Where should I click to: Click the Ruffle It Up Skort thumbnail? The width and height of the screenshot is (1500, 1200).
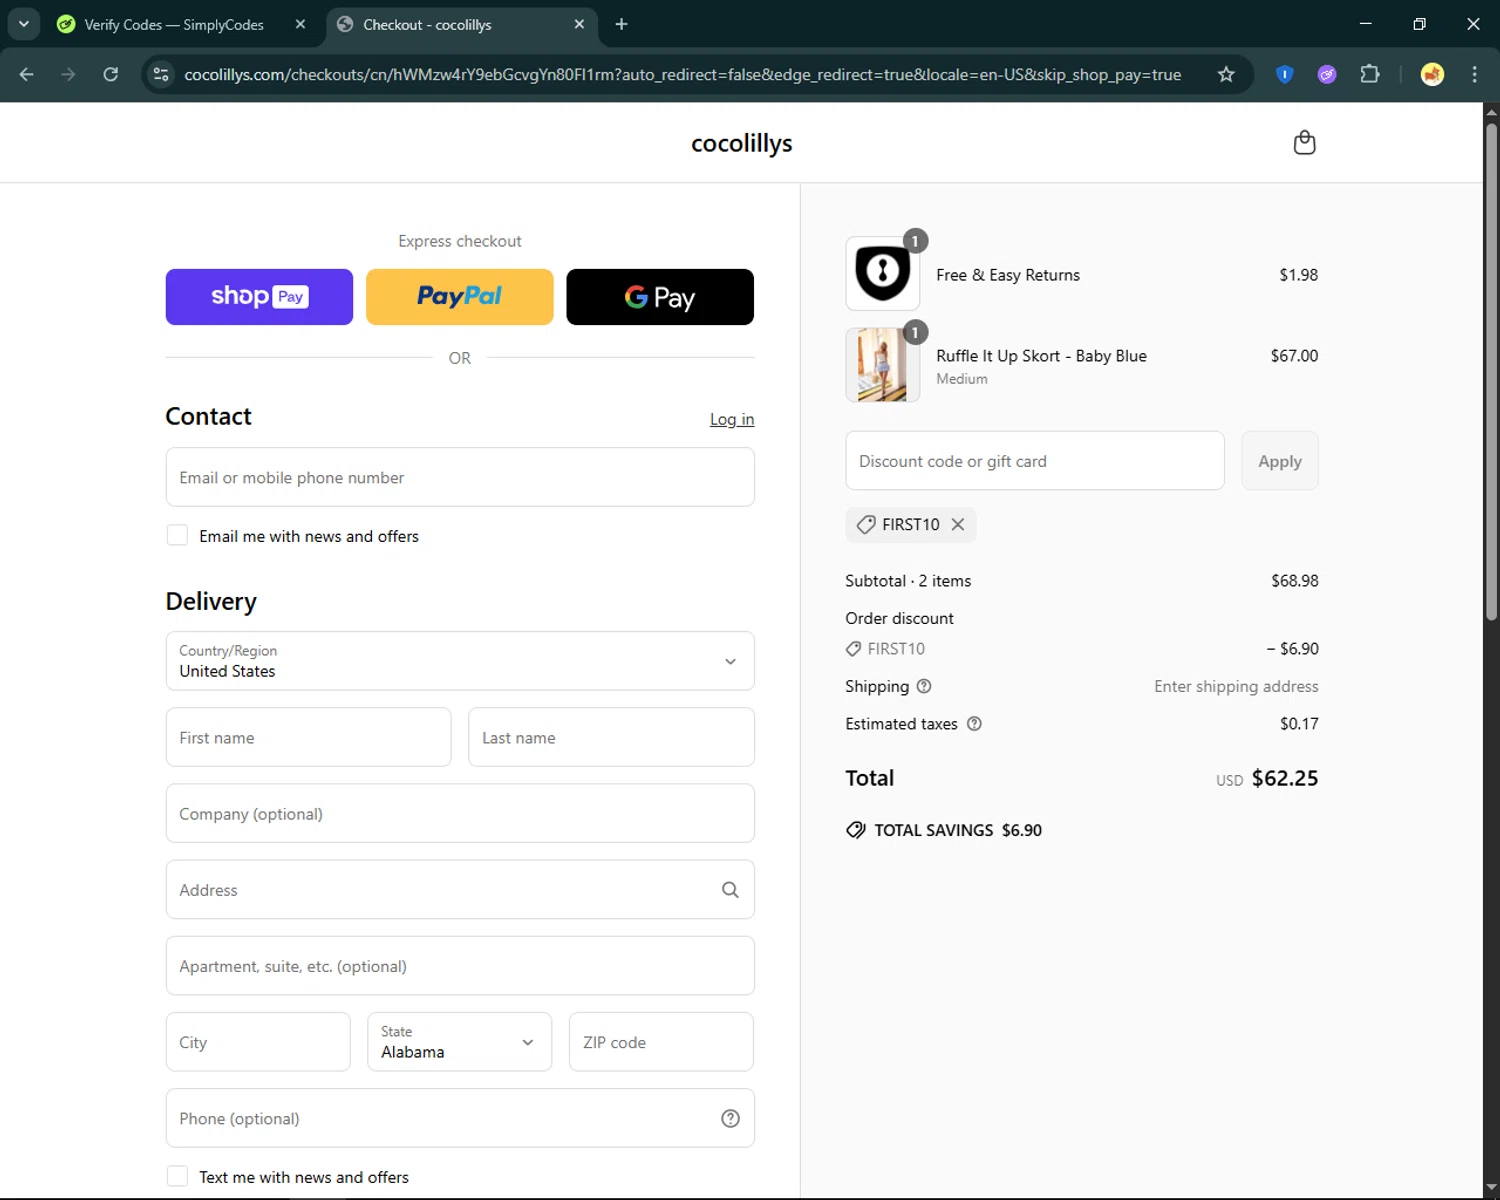(x=883, y=365)
